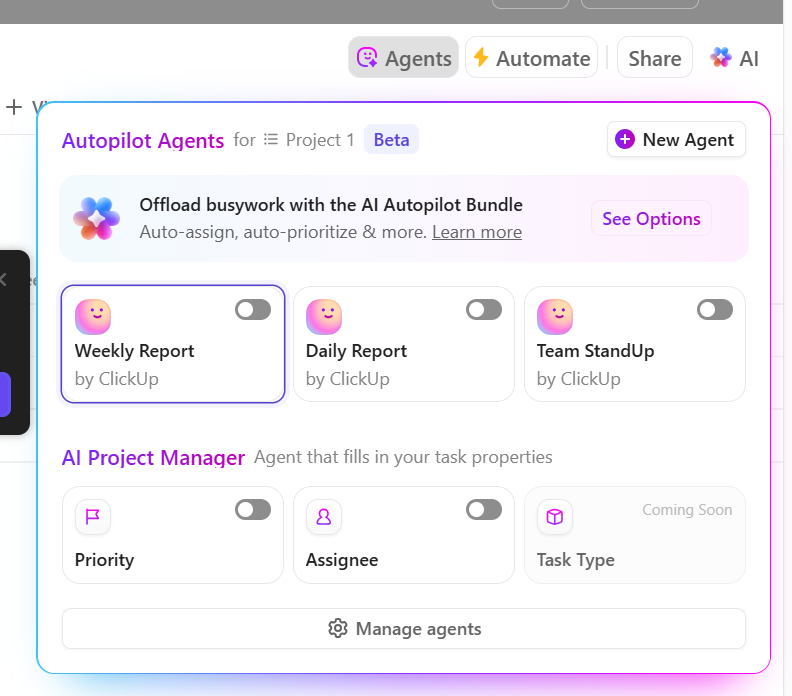Viewport: 792px width, 696px height.
Task: Toggle the Team StandUp agent switch
Action: point(715,310)
